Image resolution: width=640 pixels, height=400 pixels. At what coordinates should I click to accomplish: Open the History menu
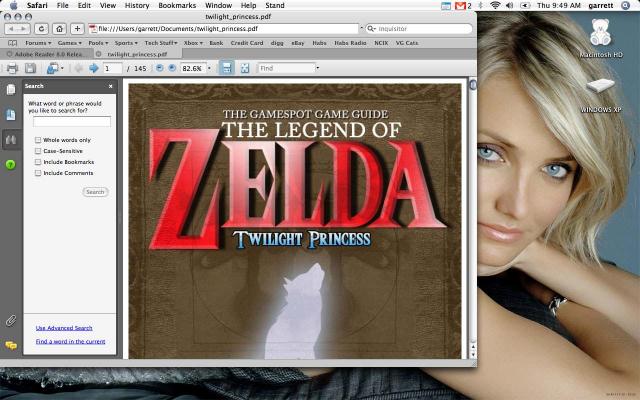[x=137, y=5]
